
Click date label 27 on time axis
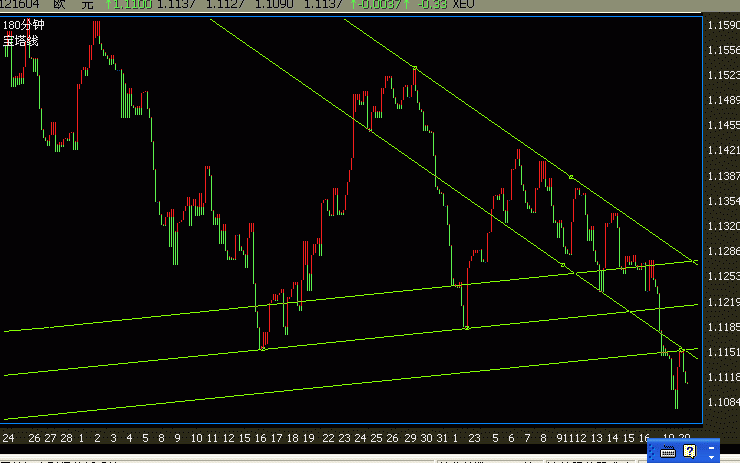[x=50, y=438]
